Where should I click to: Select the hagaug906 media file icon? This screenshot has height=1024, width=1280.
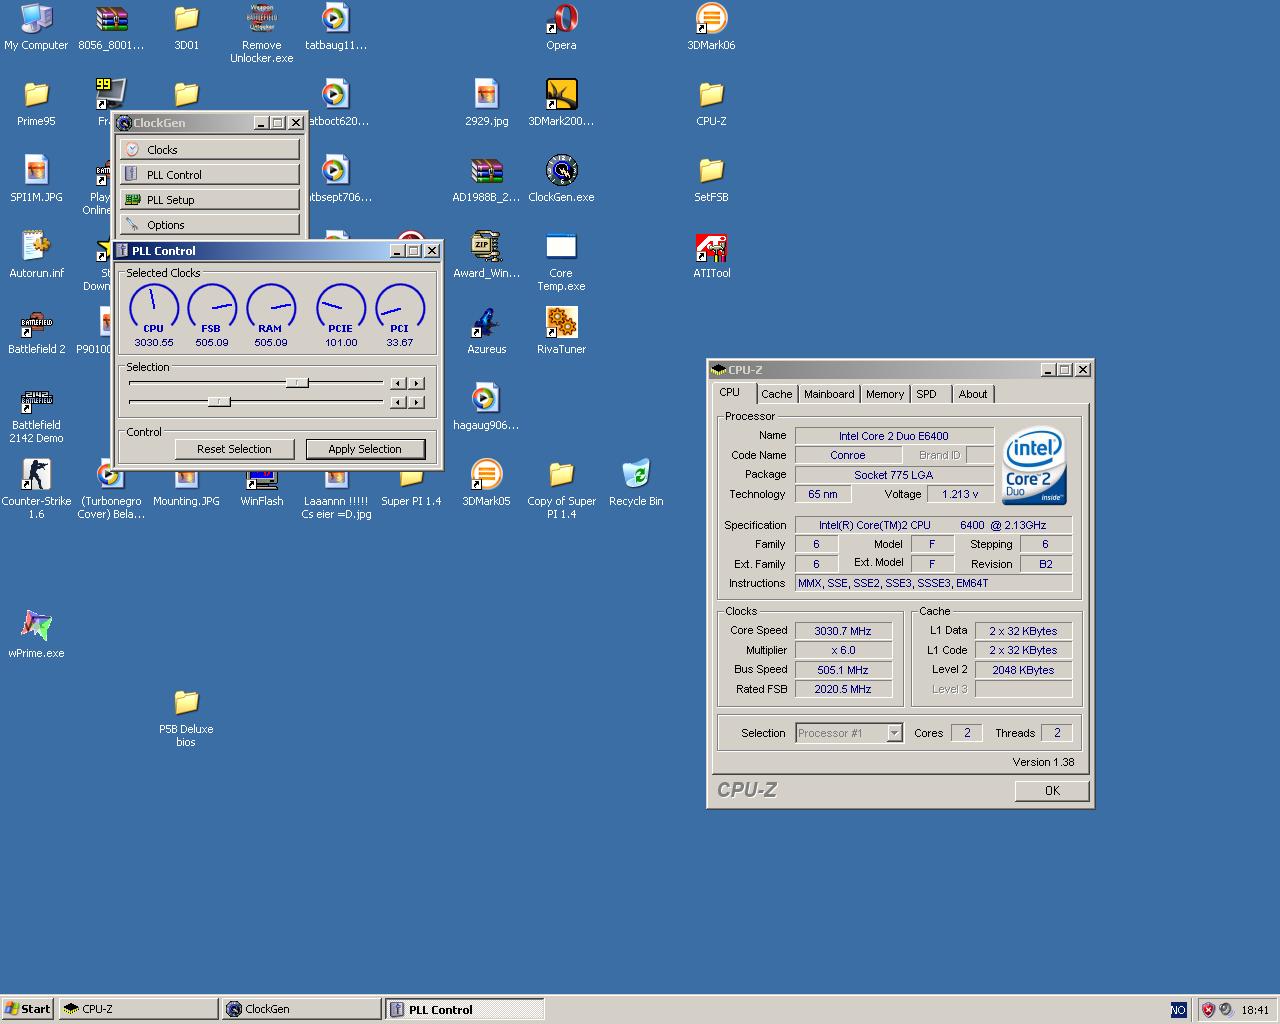[486, 407]
